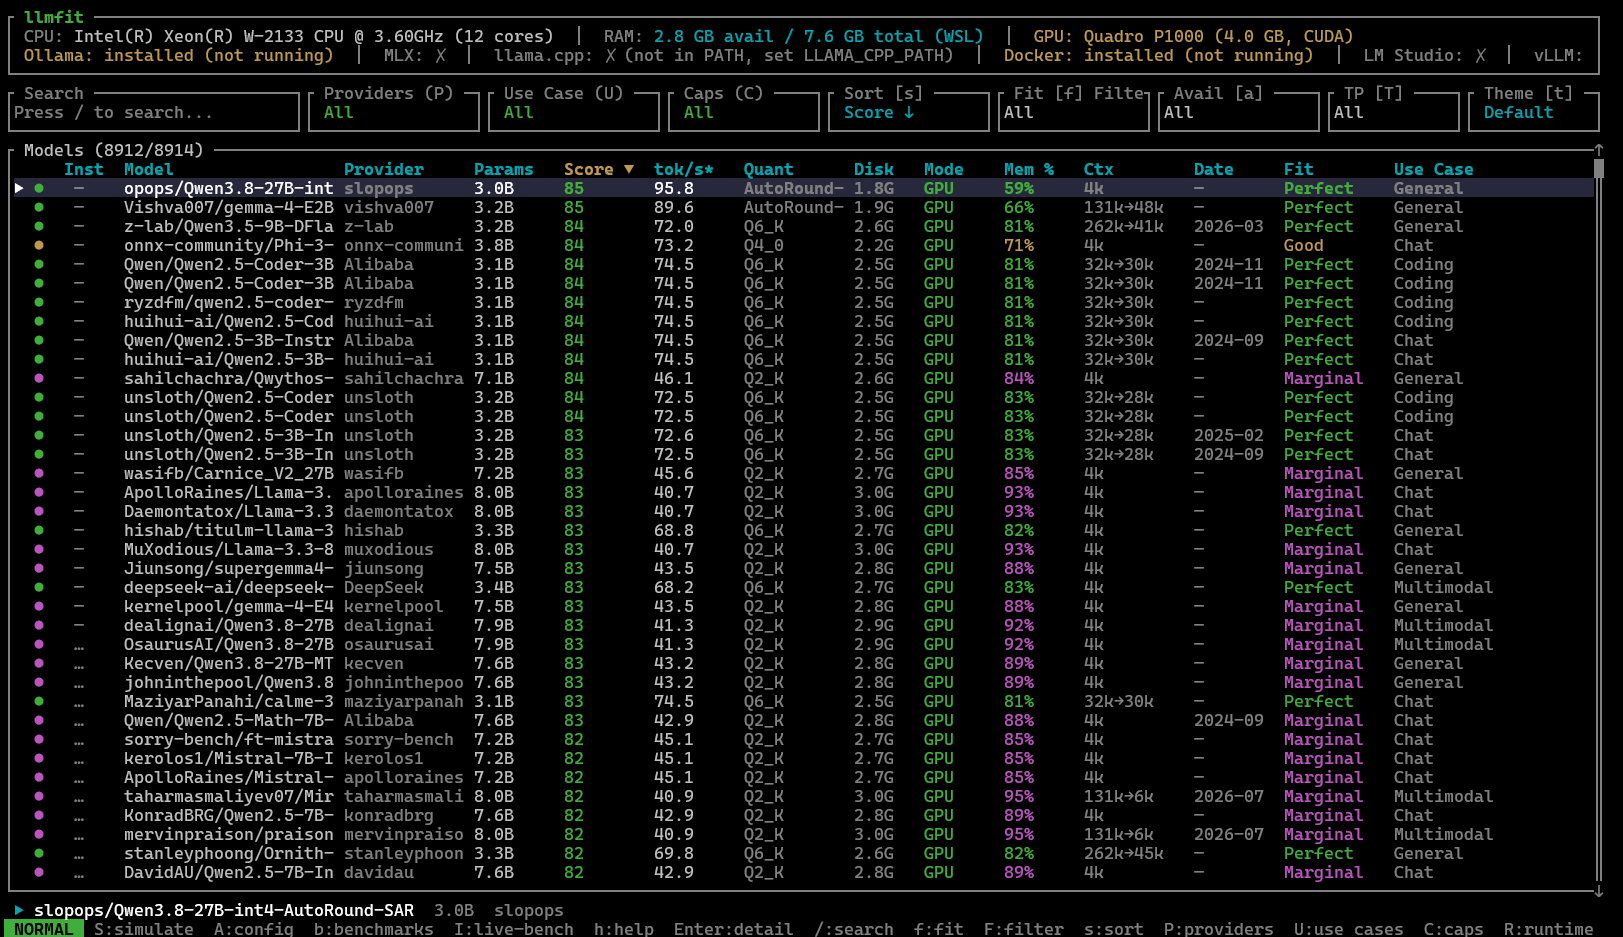The height and width of the screenshot is (937, 1623).
Task: Click Multimodal use case of deepseek-ai/deepseek- row
Action: pos(1444,587)
